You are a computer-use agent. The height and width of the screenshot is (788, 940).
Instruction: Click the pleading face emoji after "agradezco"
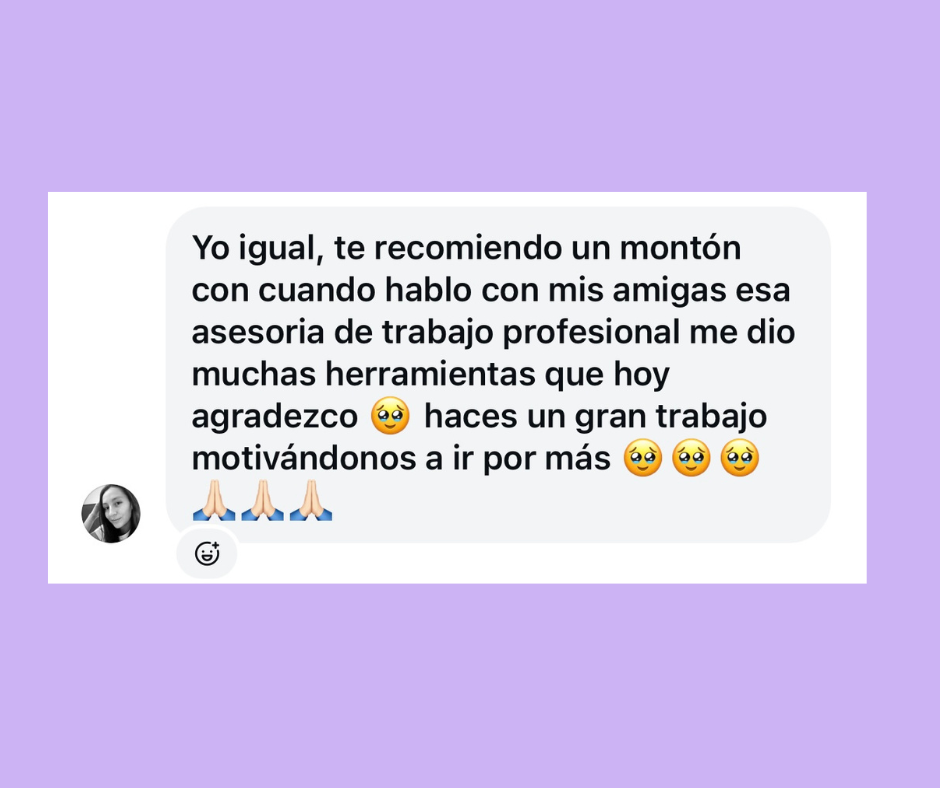click(390, 416)
